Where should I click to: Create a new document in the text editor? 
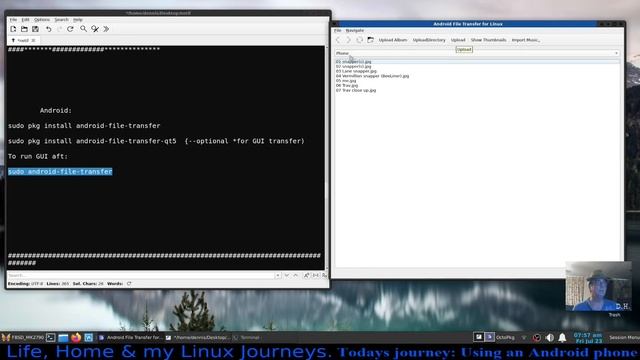(x=13, y=29)
